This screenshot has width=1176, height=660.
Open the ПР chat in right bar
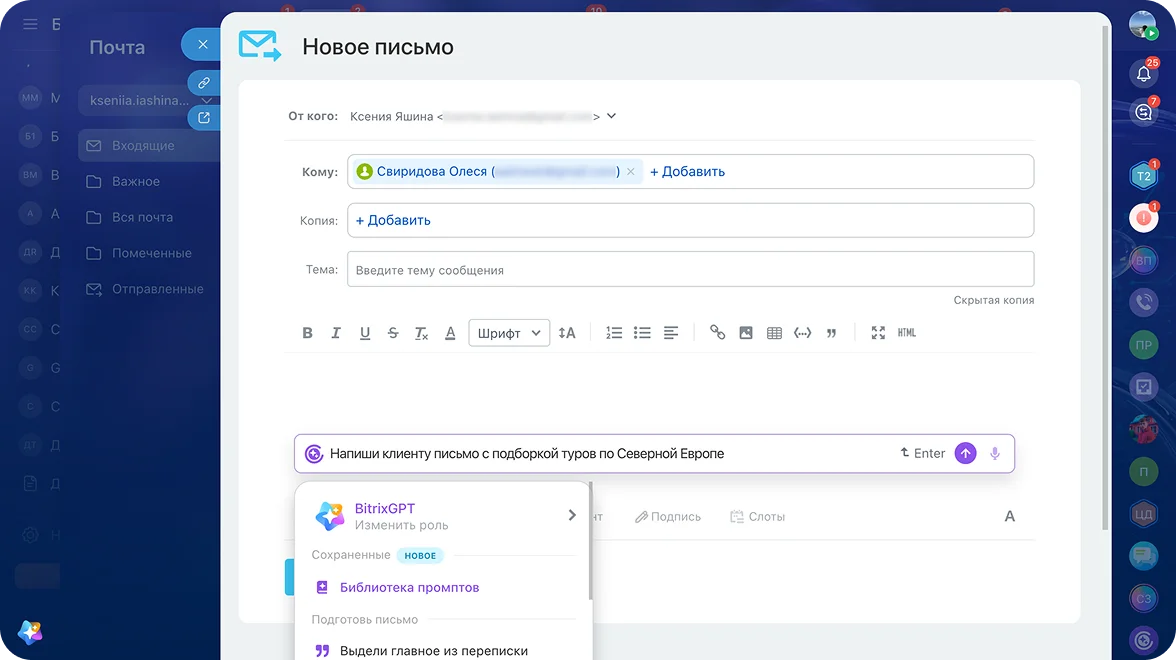coord(1143,345)
